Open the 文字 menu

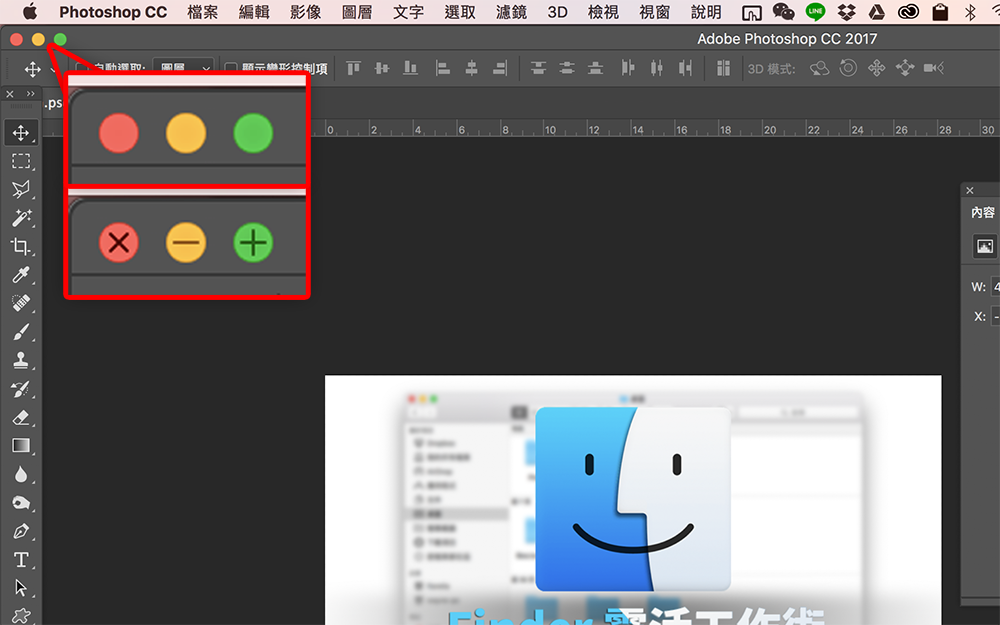(x=408, y=12)
